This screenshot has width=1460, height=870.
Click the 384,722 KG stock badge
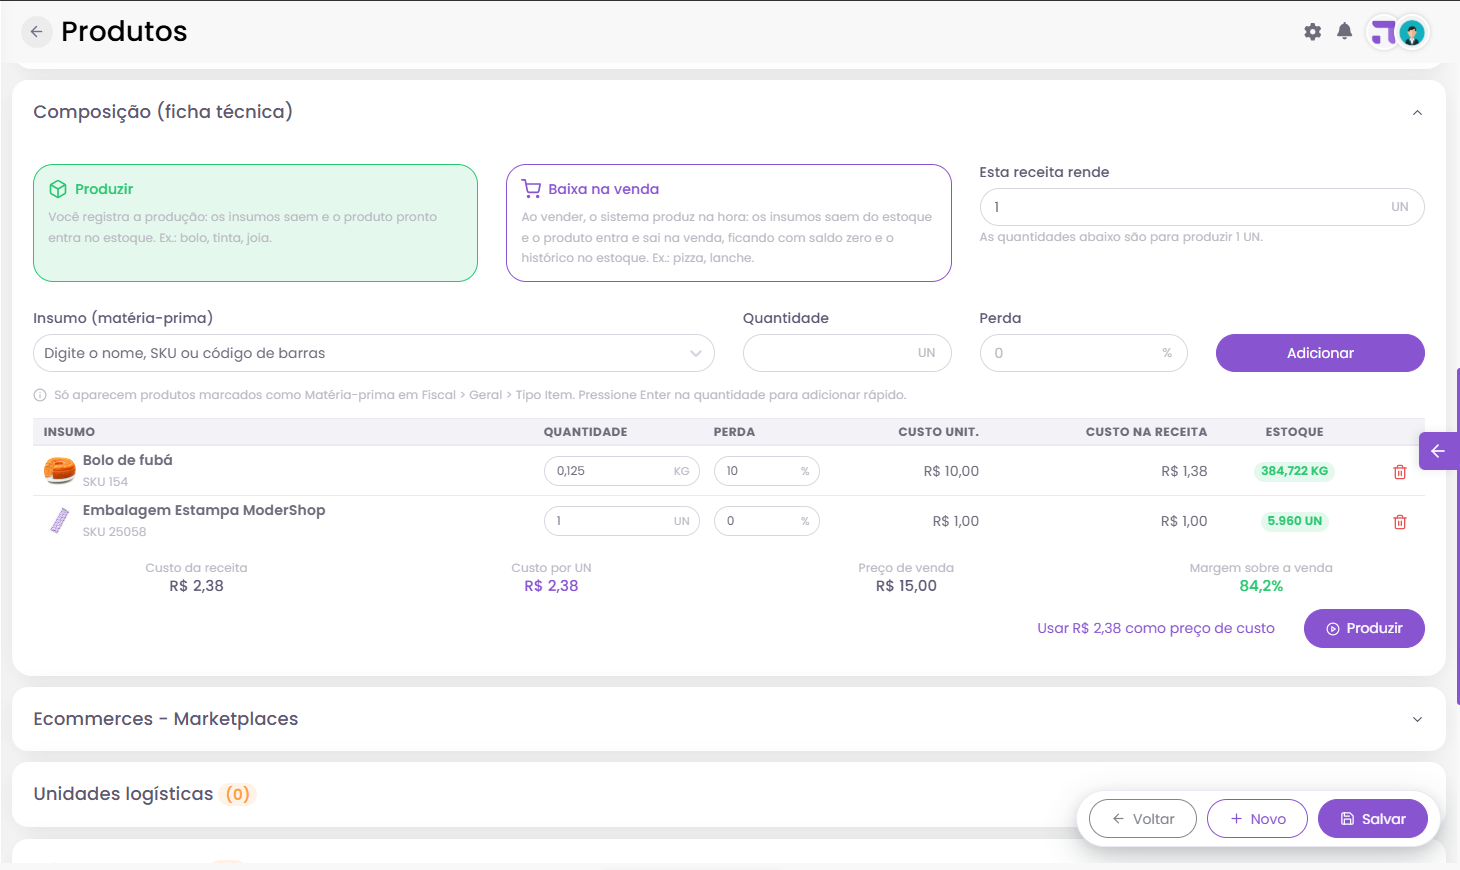point(1294,471)
